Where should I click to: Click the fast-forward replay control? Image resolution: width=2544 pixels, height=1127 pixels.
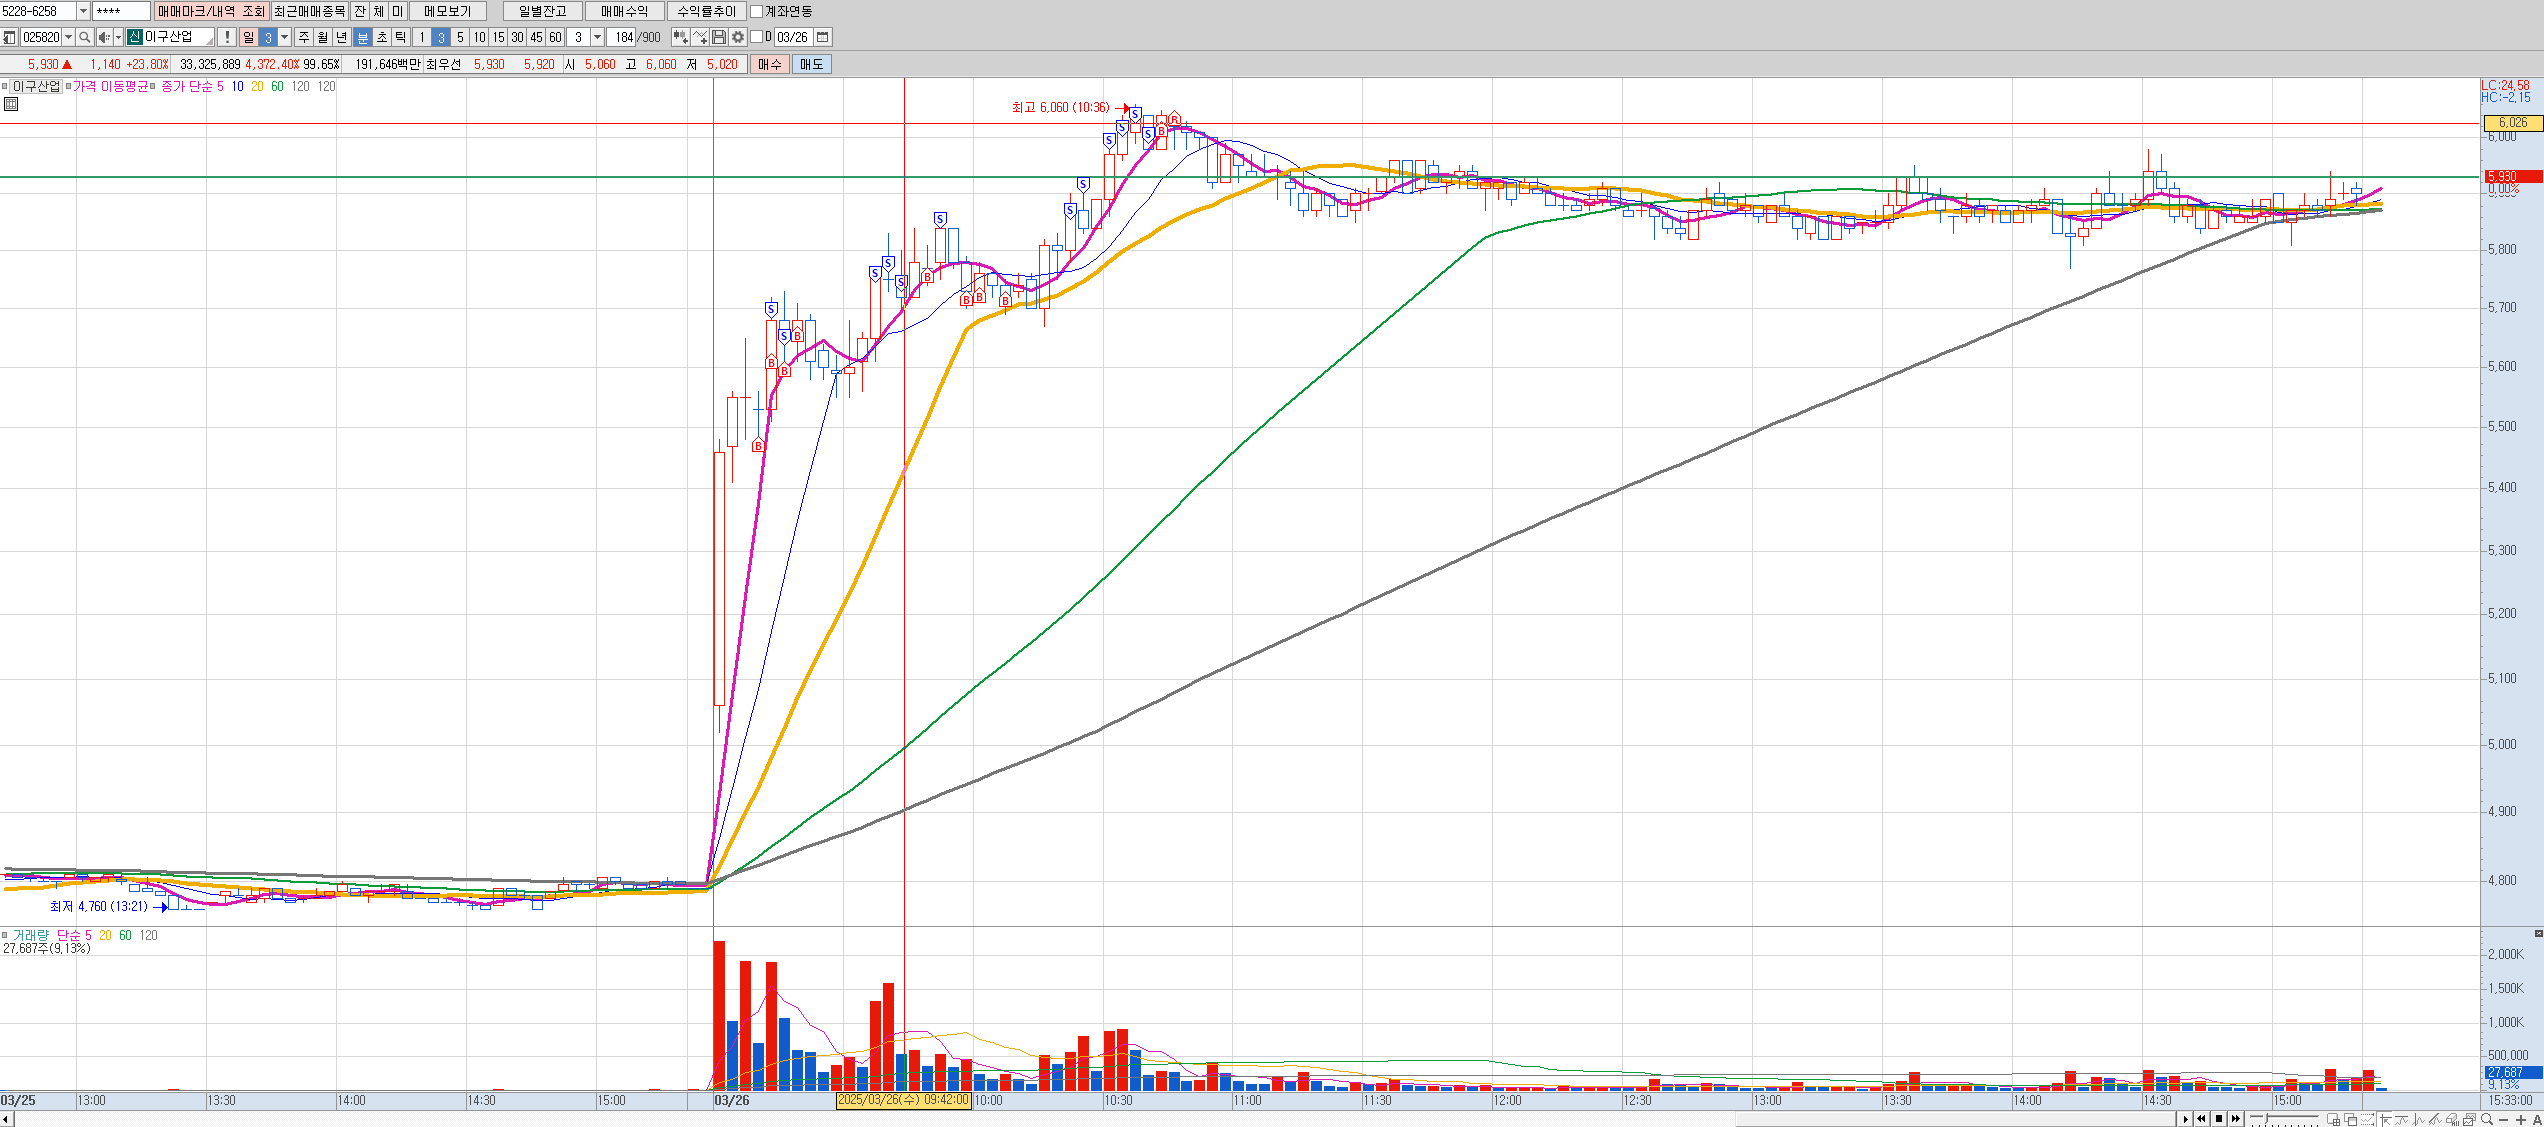(2236, 1119)
